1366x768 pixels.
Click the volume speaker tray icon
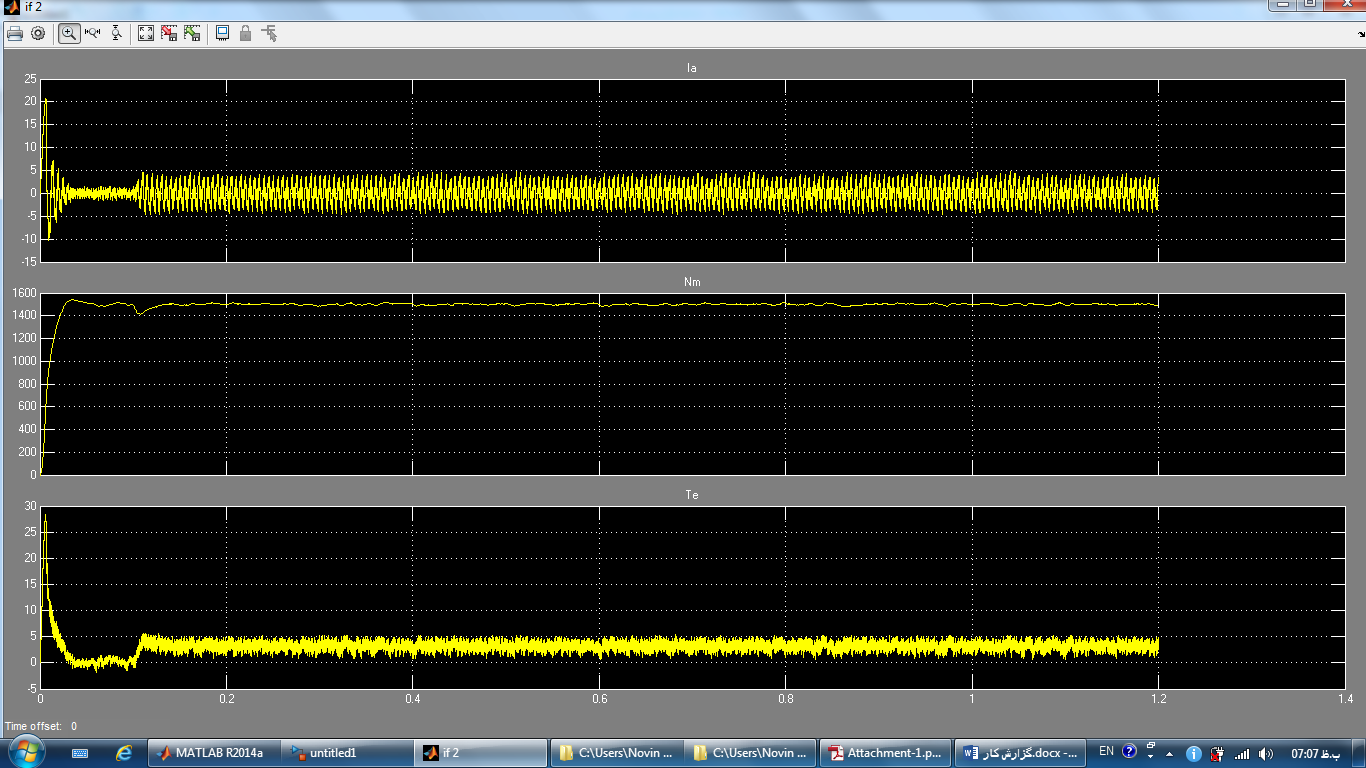pos(1266,753)
